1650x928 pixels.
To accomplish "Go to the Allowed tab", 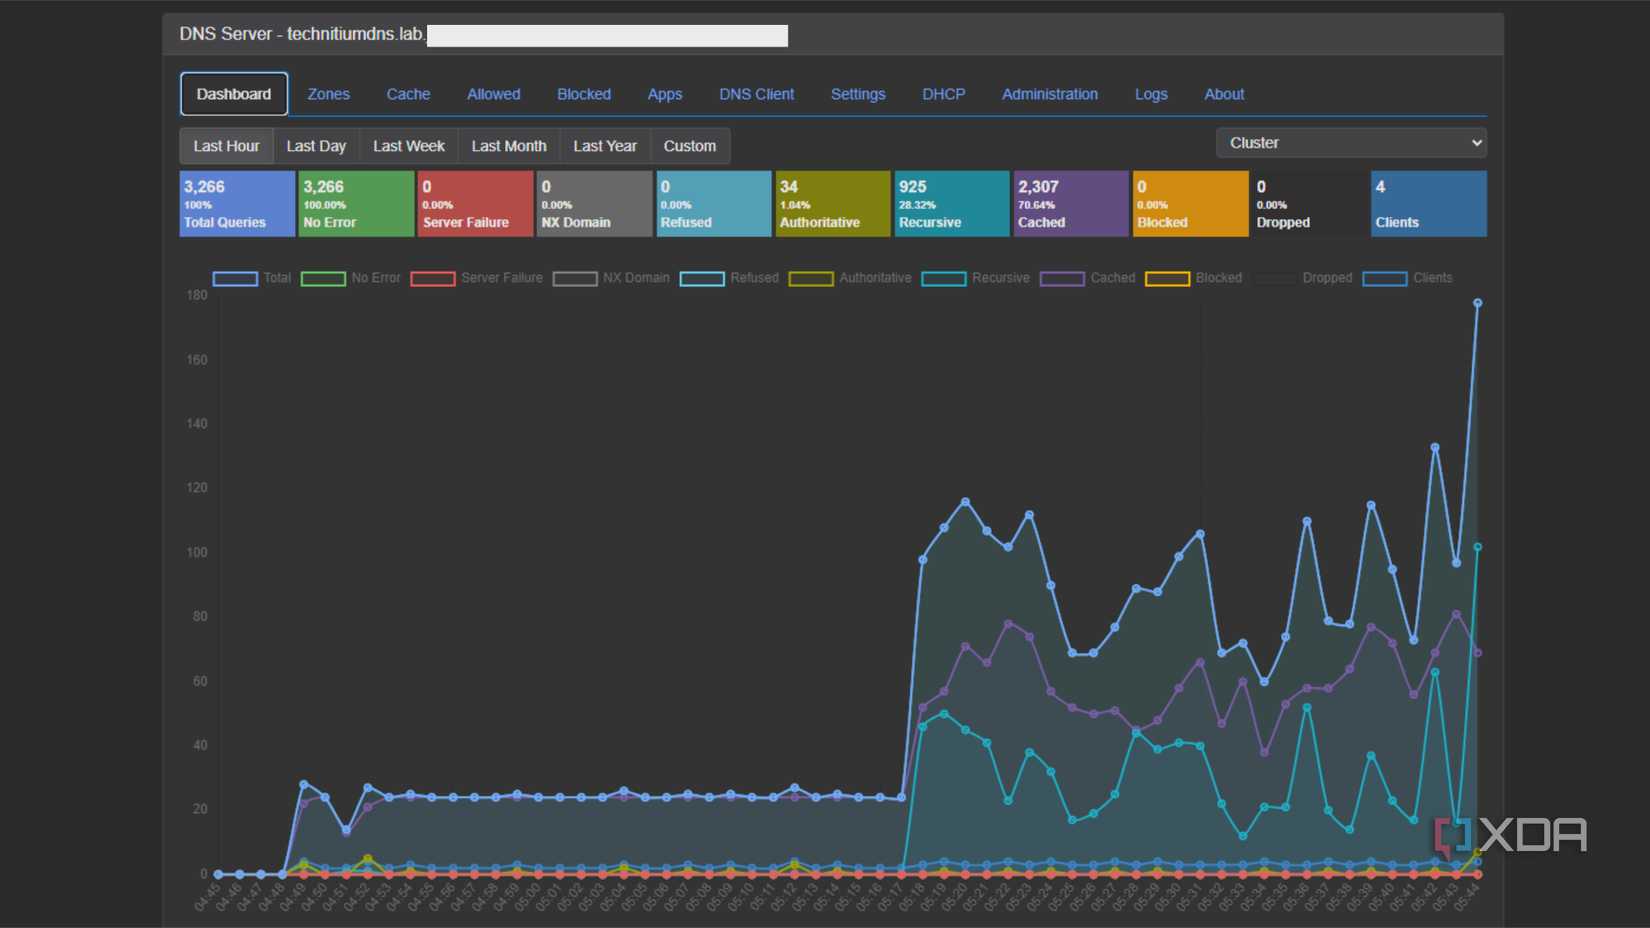I will pos(494,94).
